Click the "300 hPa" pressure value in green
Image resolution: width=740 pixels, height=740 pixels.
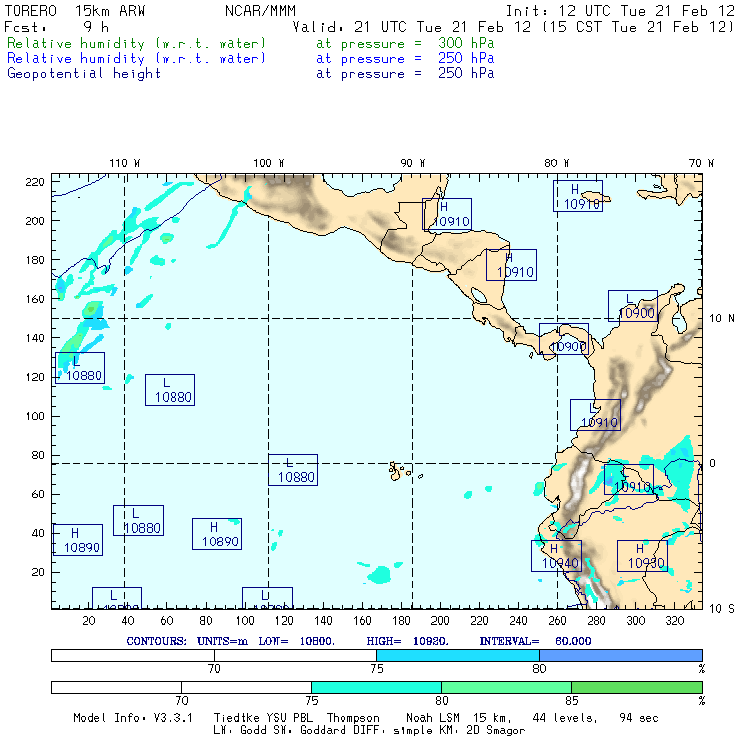[x=466, y=43]
